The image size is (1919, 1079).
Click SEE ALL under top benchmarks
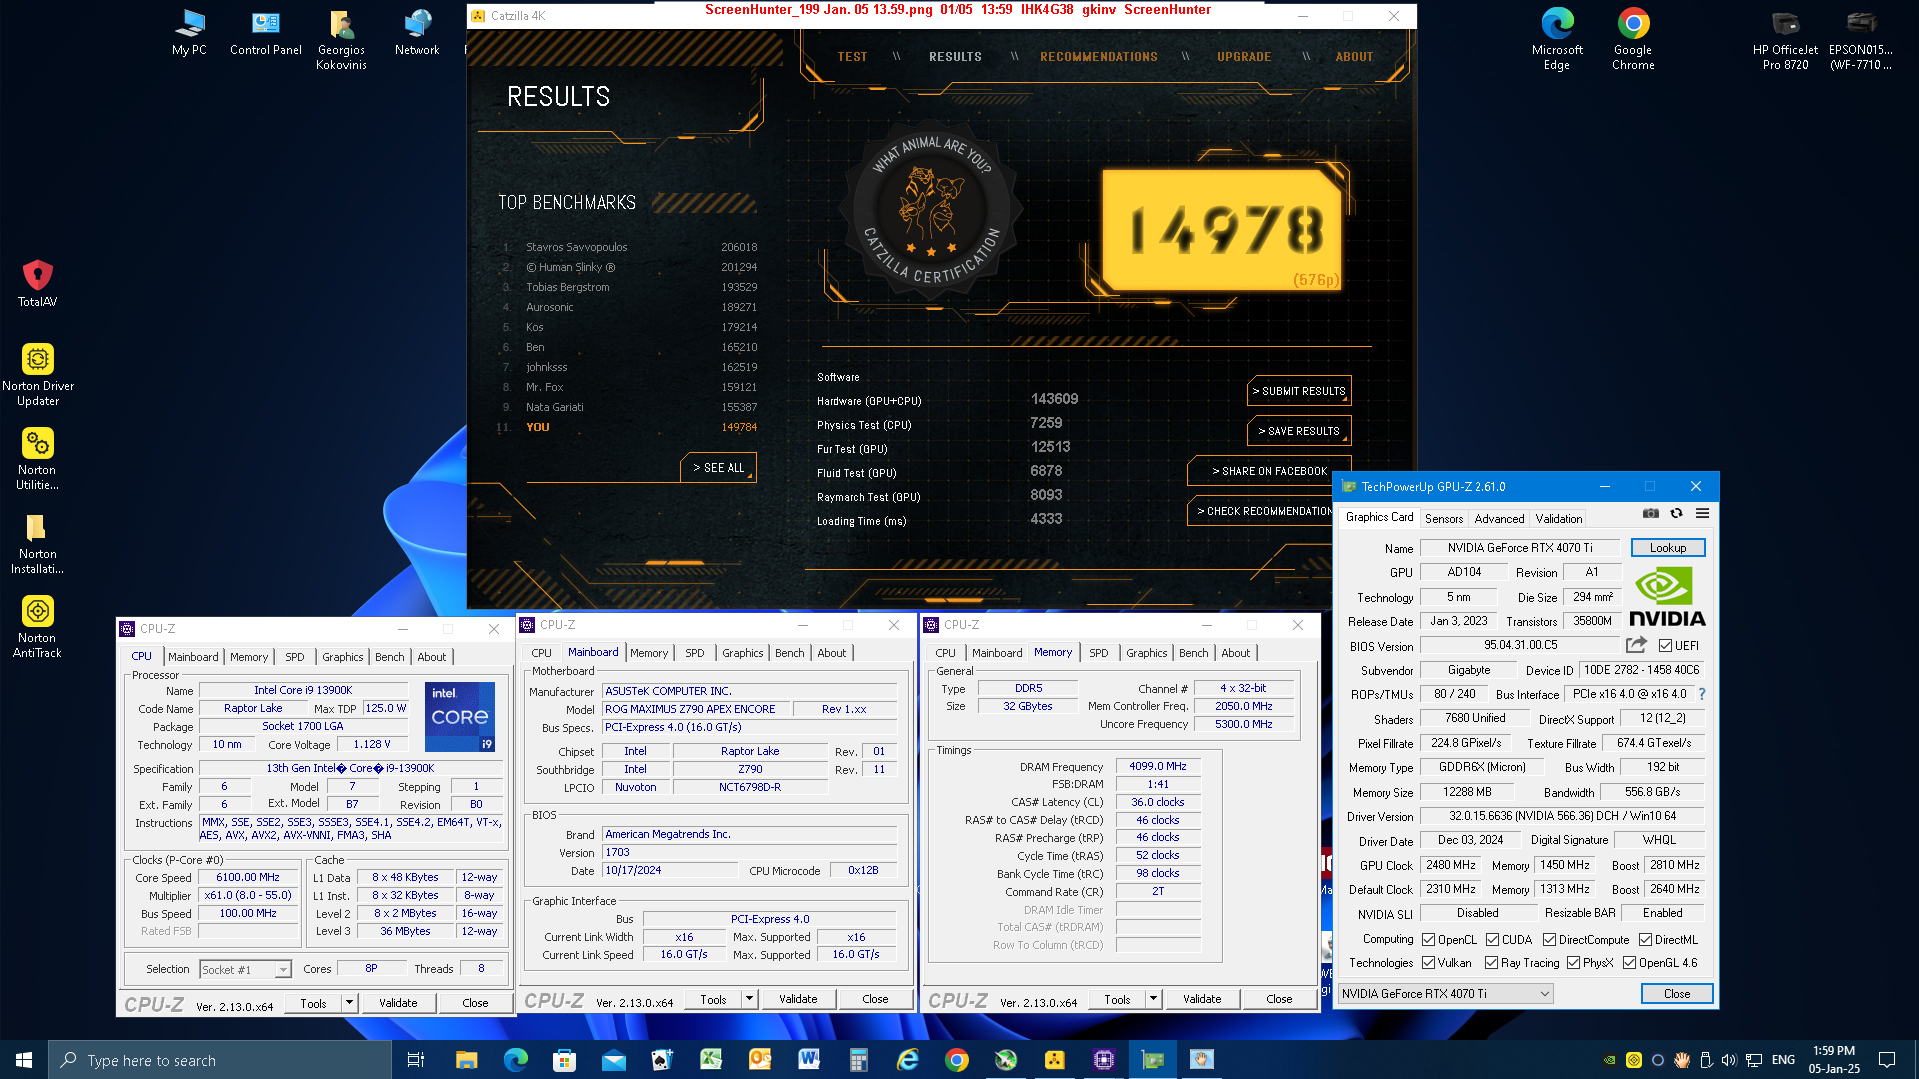point(719,468)
